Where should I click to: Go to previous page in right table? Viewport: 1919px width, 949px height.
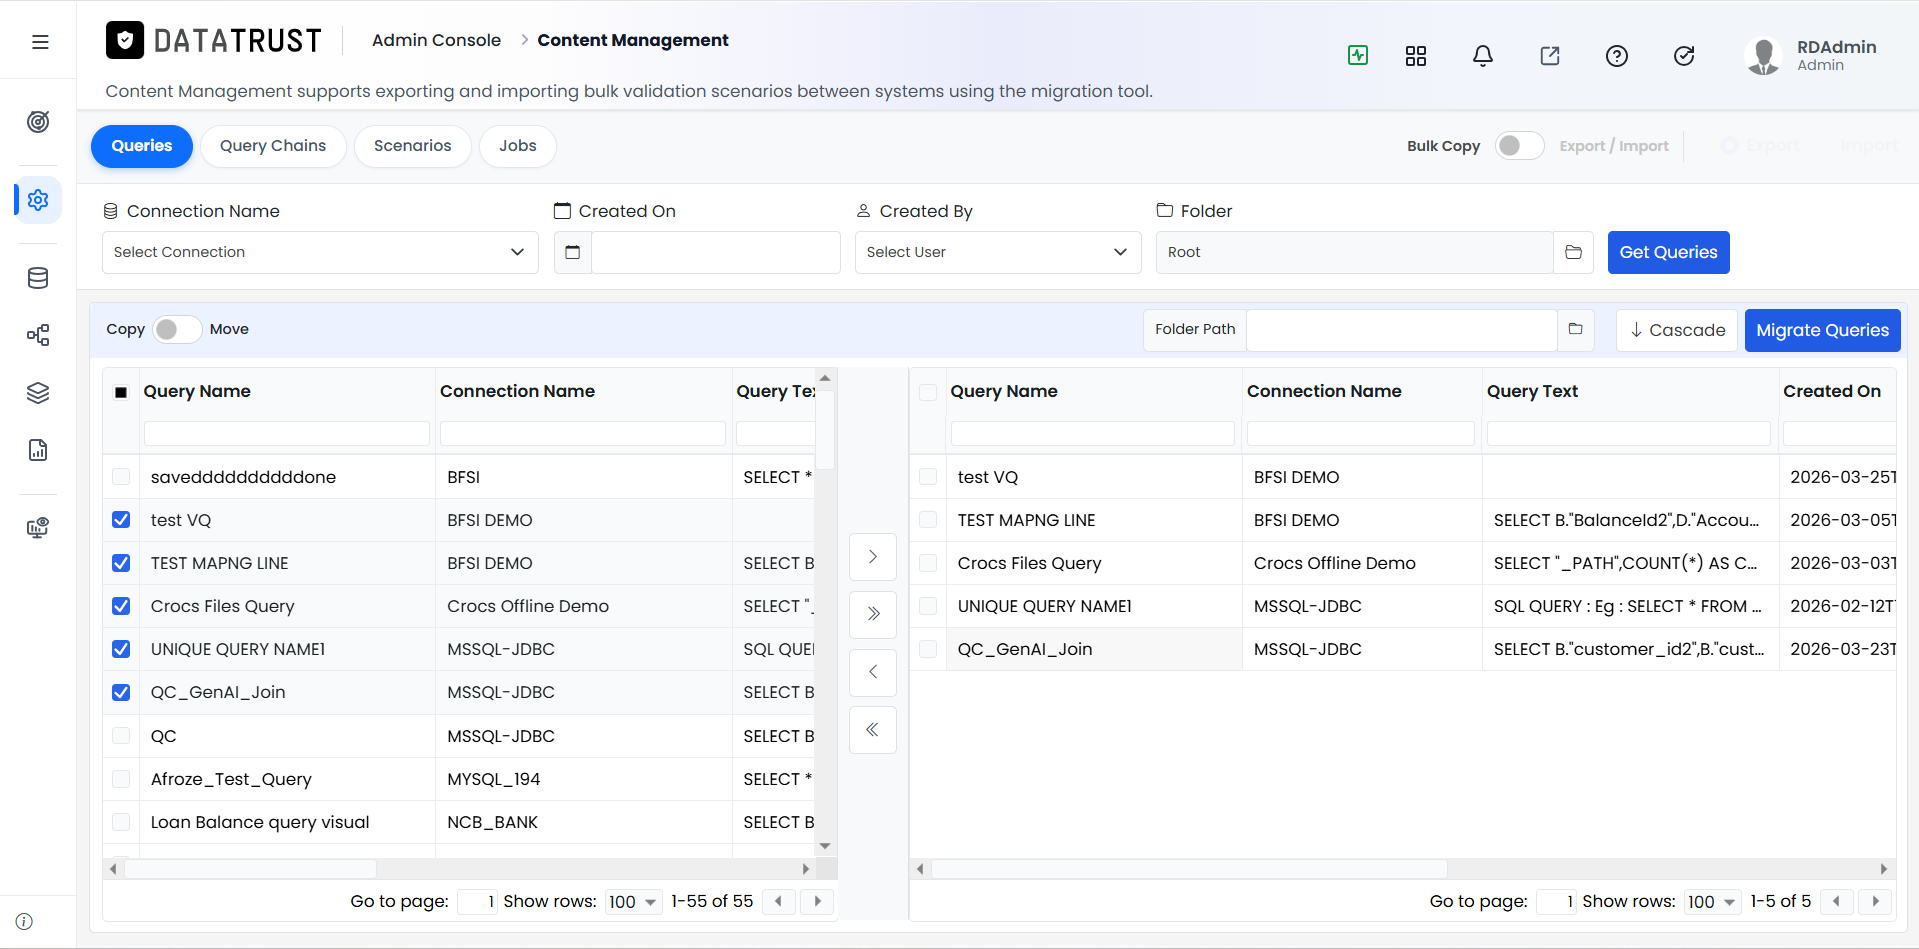pyautogui.click(x=1836, y=901)
